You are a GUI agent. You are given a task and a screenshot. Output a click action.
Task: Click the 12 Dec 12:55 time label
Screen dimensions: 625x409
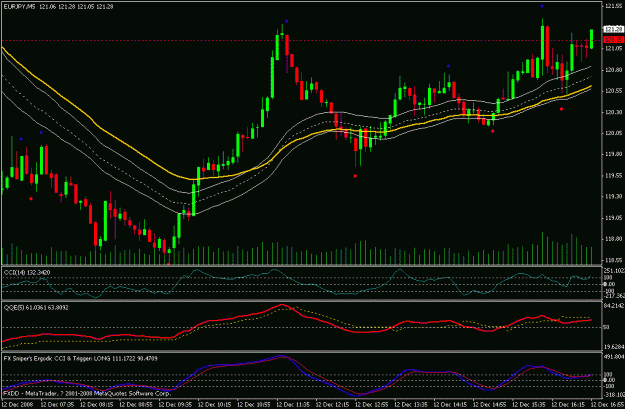(371, 404)
